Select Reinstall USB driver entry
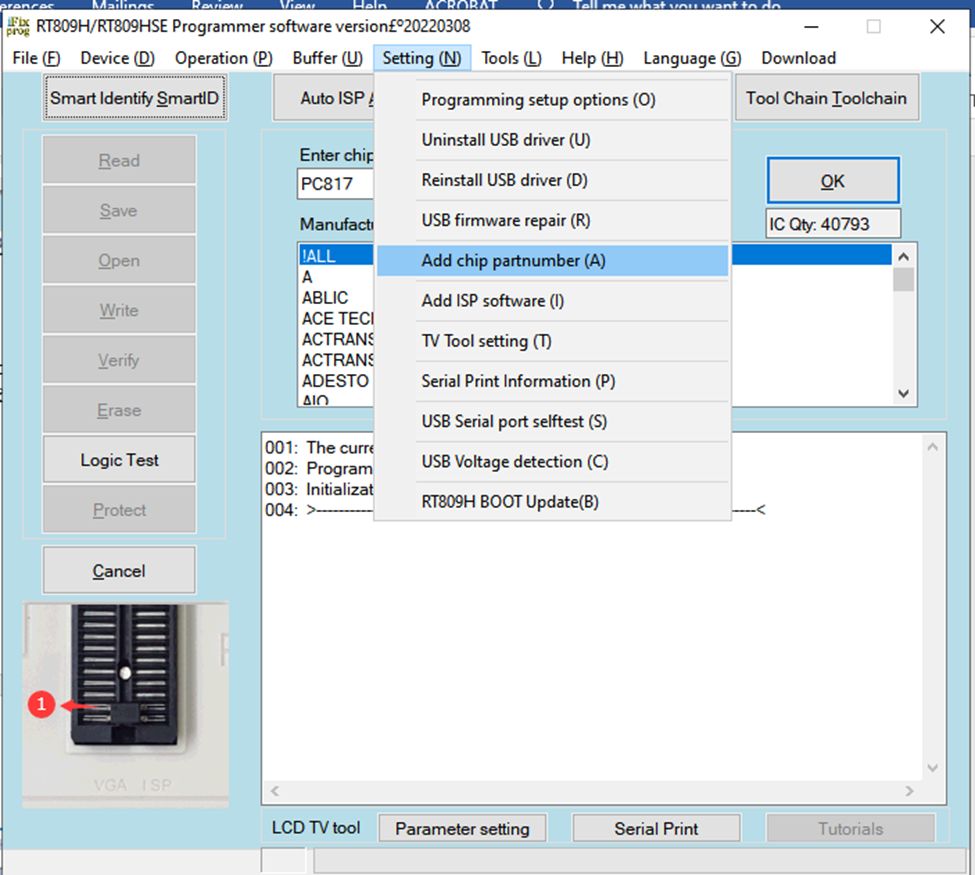 (x=504, y=181)
